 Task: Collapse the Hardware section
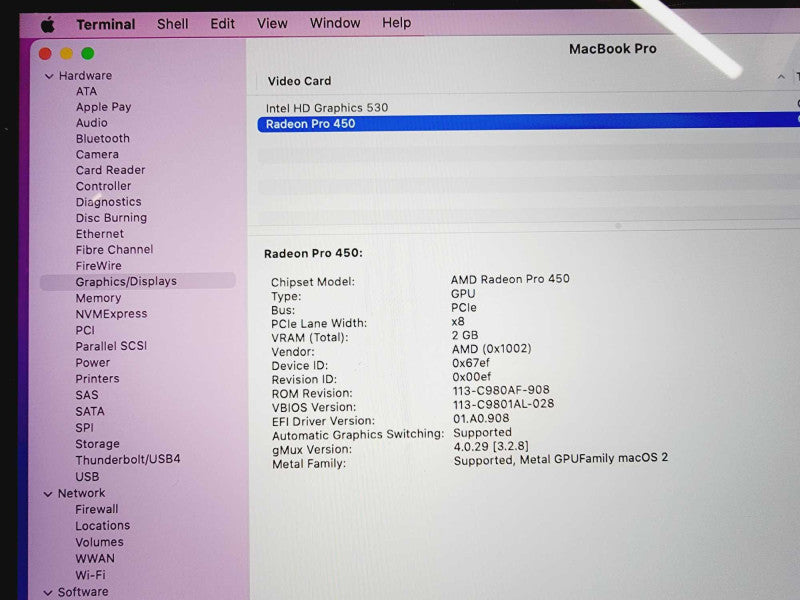point(49,76)
